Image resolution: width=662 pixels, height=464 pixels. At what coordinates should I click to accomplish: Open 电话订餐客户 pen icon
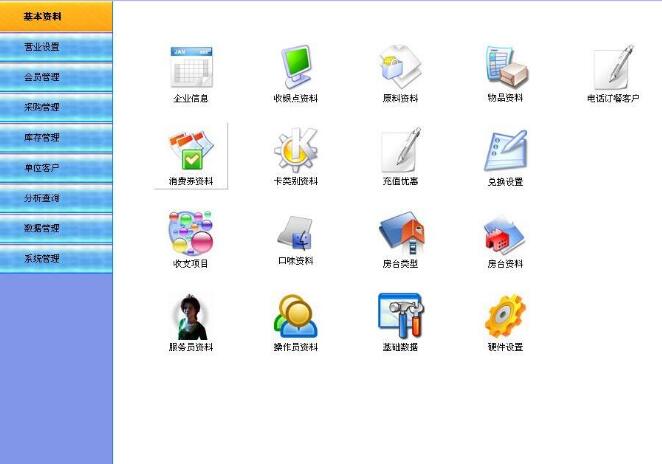tap(613, 68)
